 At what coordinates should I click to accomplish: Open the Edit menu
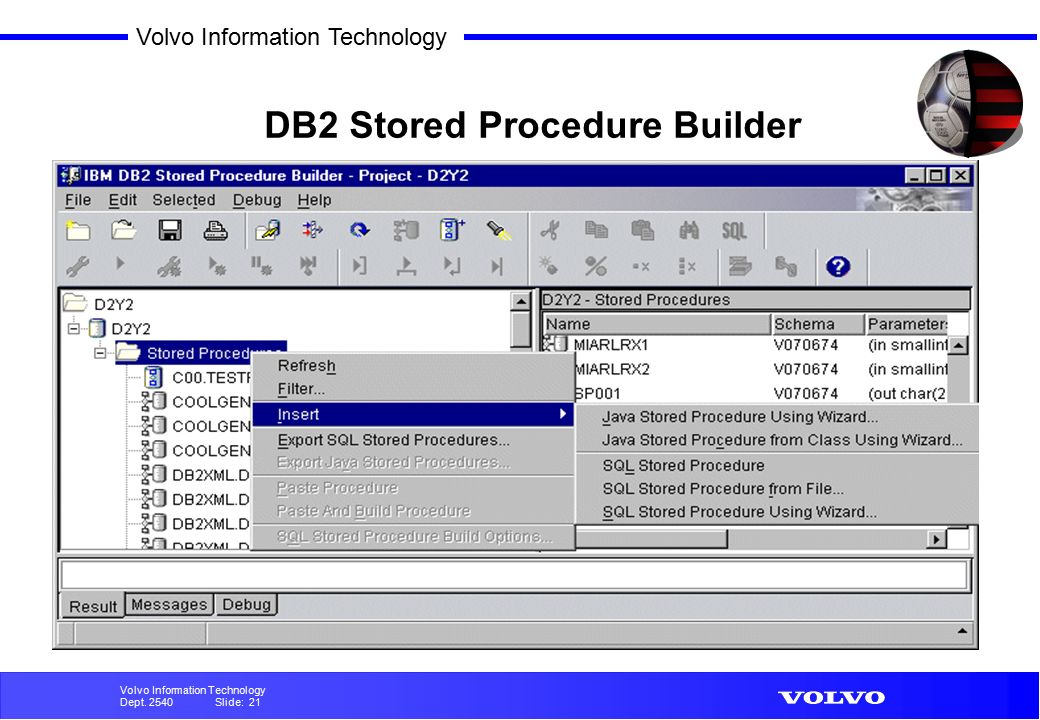pyautogui.click(x=123, y=200)
